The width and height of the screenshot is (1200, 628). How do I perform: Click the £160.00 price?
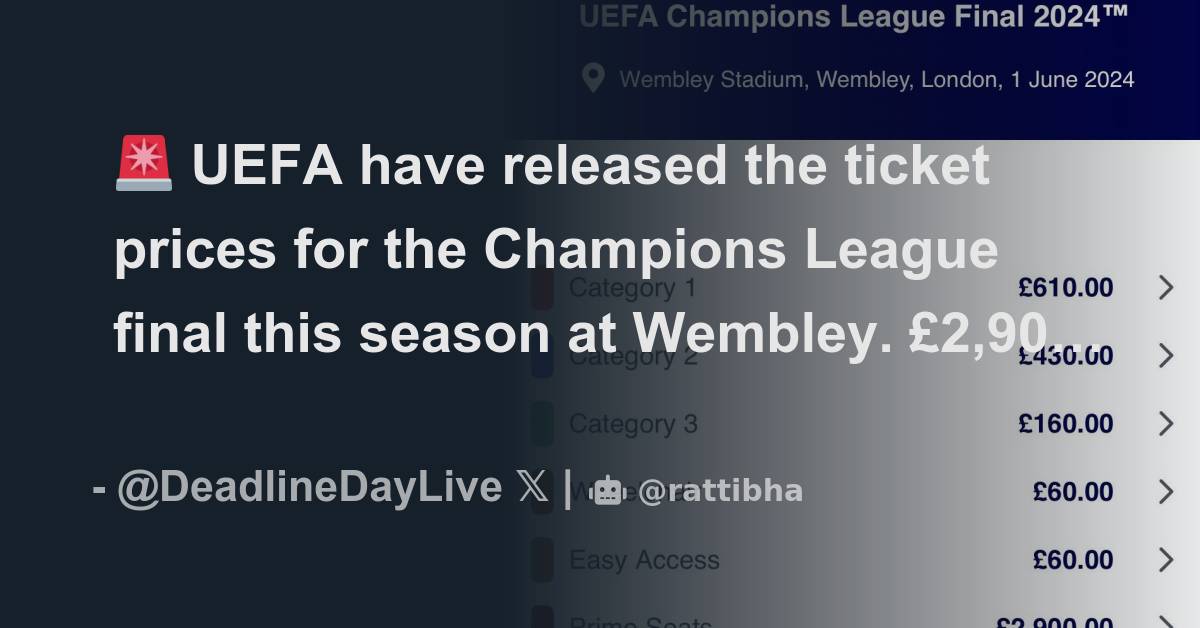(x=1065, y=424)
